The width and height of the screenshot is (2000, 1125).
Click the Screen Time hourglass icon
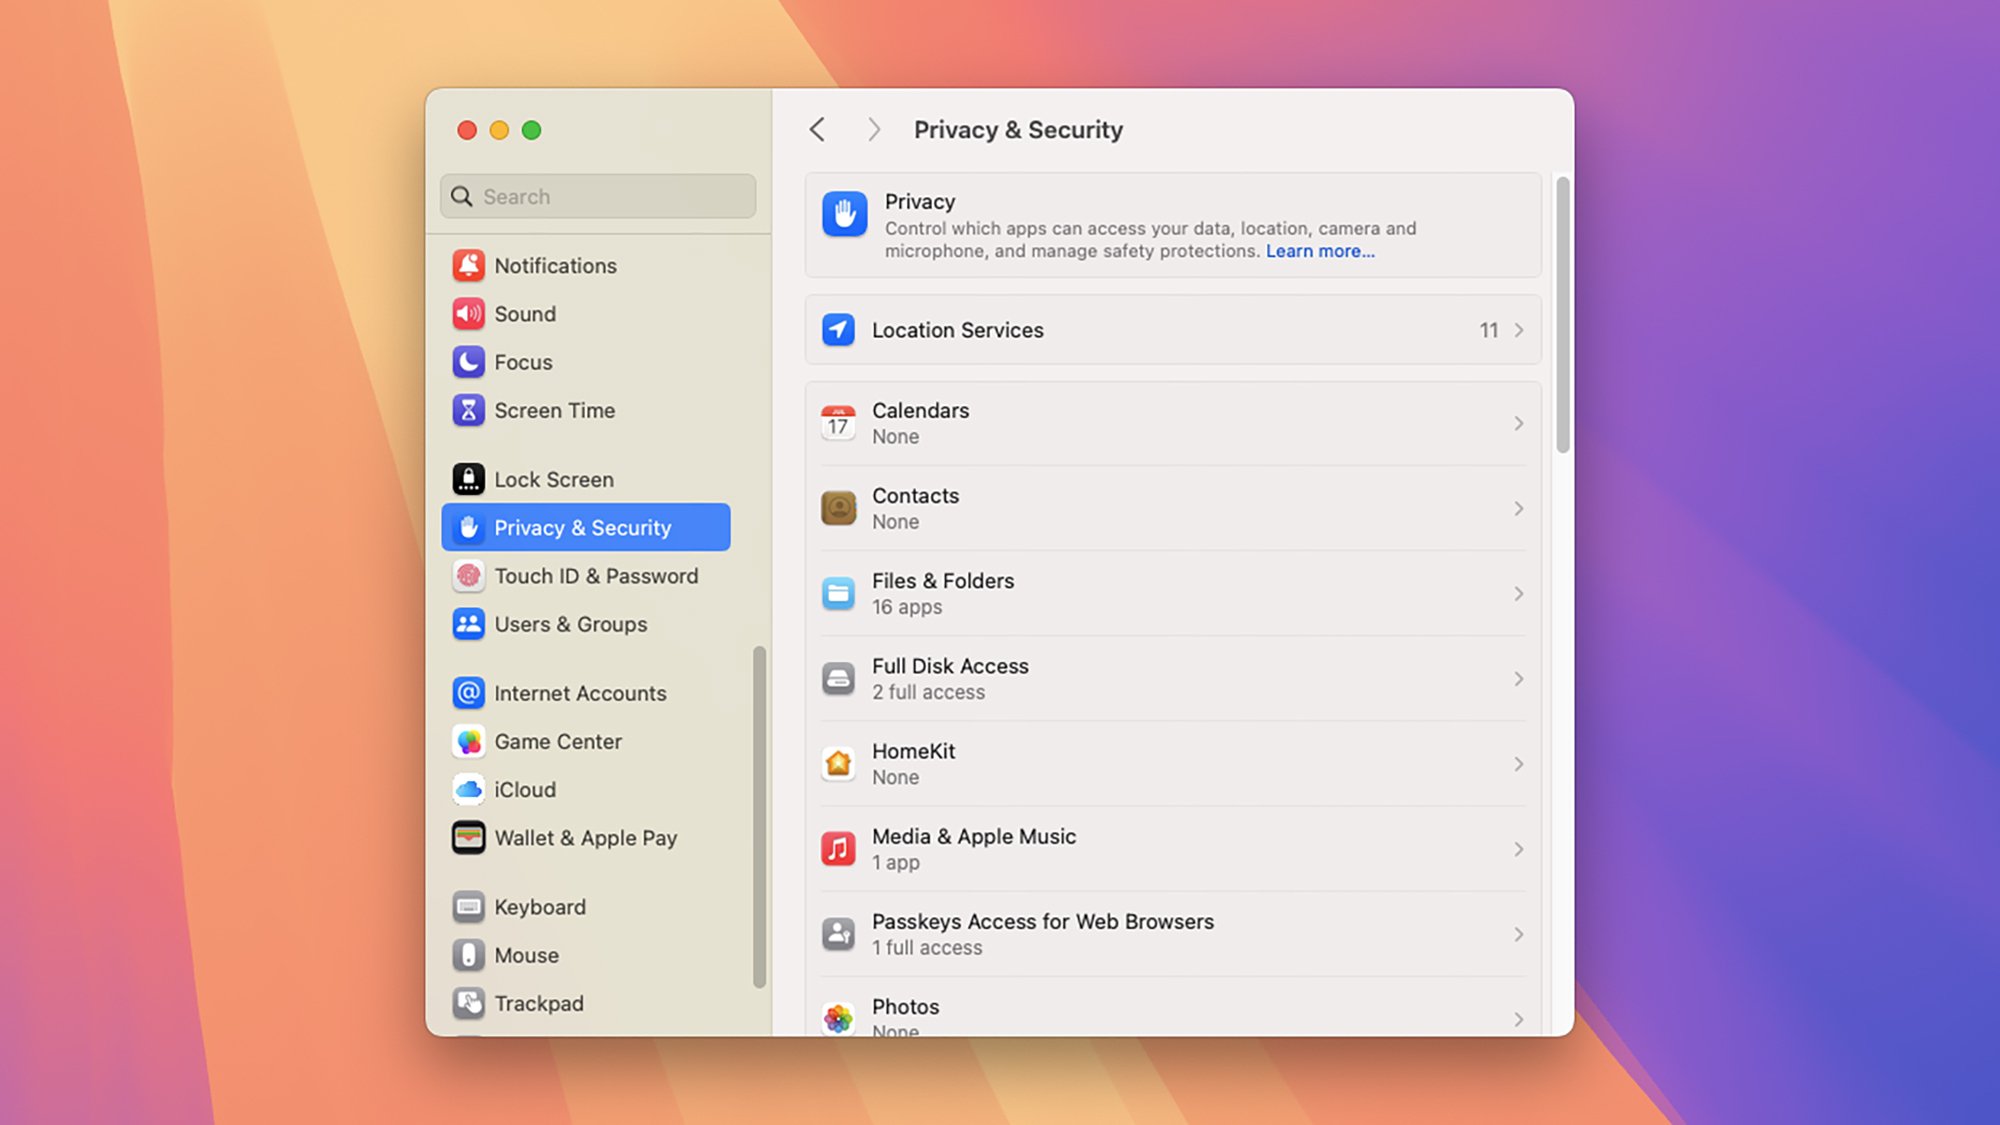point(468,410)
